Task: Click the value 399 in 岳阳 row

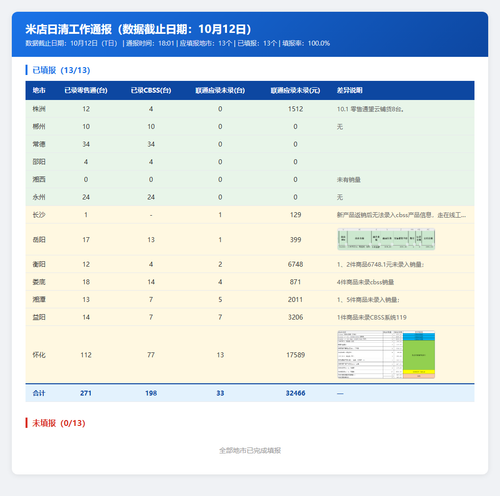Action: (x=295, y=240)
